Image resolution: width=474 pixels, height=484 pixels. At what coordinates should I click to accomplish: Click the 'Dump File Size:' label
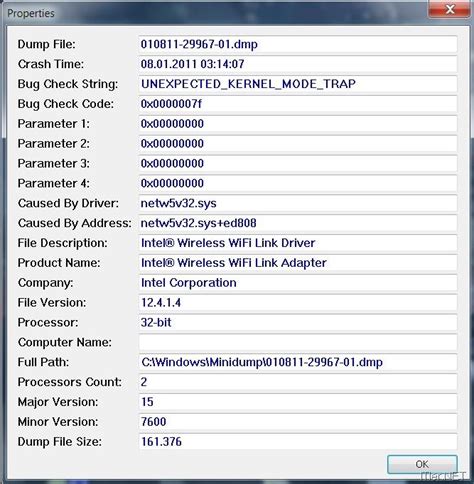click(x=60, y=442)
